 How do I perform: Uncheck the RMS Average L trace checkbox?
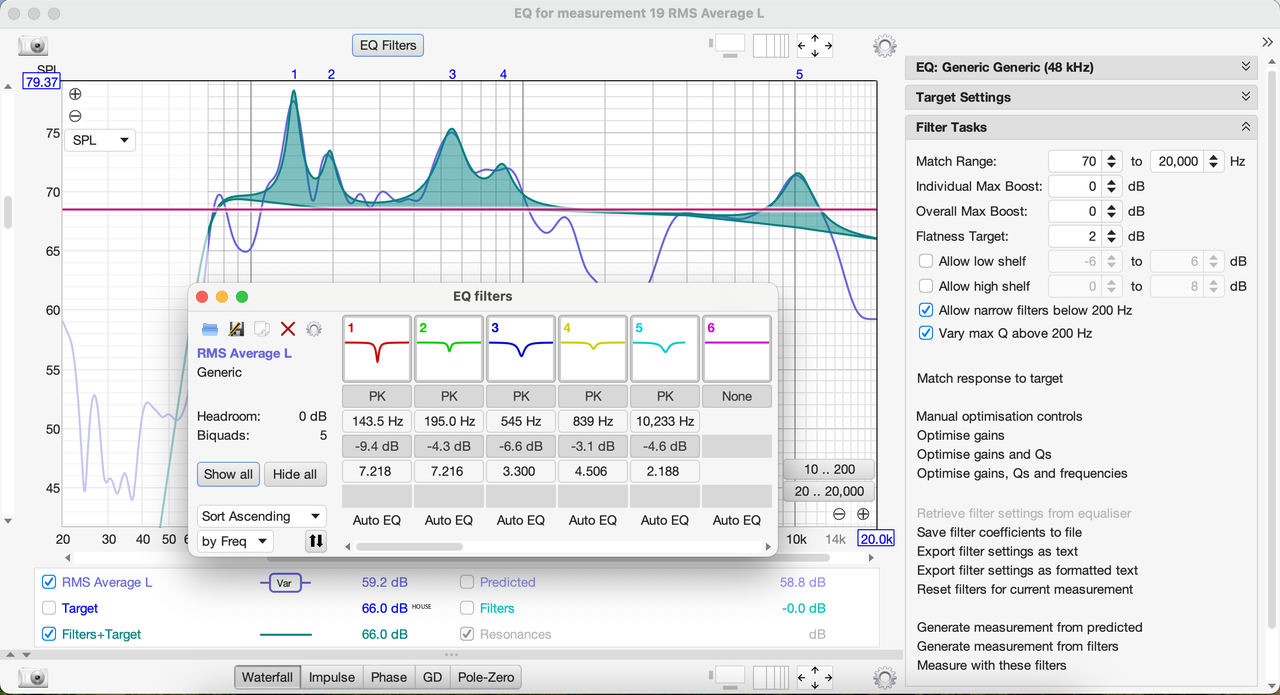49,582
